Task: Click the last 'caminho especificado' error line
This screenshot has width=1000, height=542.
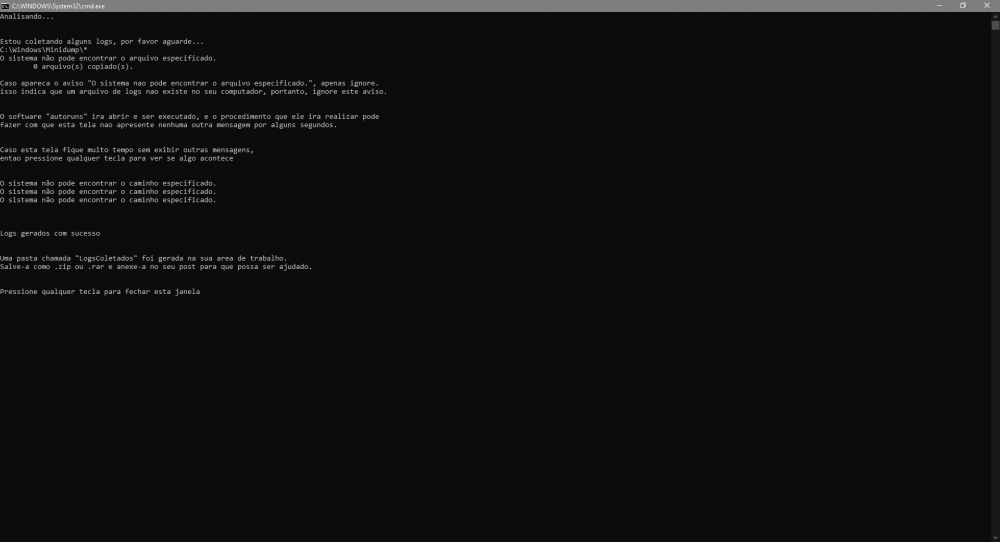Action: (x=108, y=200)
